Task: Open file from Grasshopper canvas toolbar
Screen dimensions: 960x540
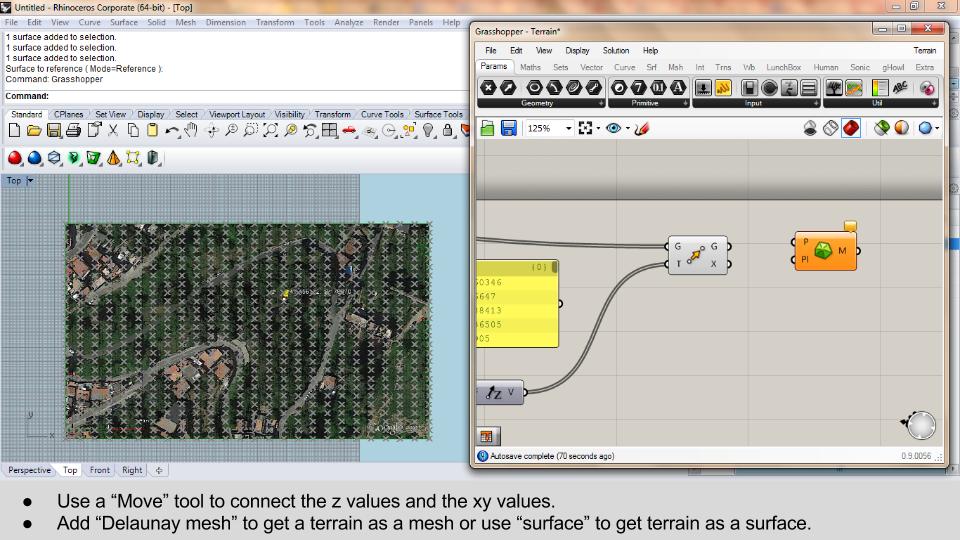Action: (487, 129)
